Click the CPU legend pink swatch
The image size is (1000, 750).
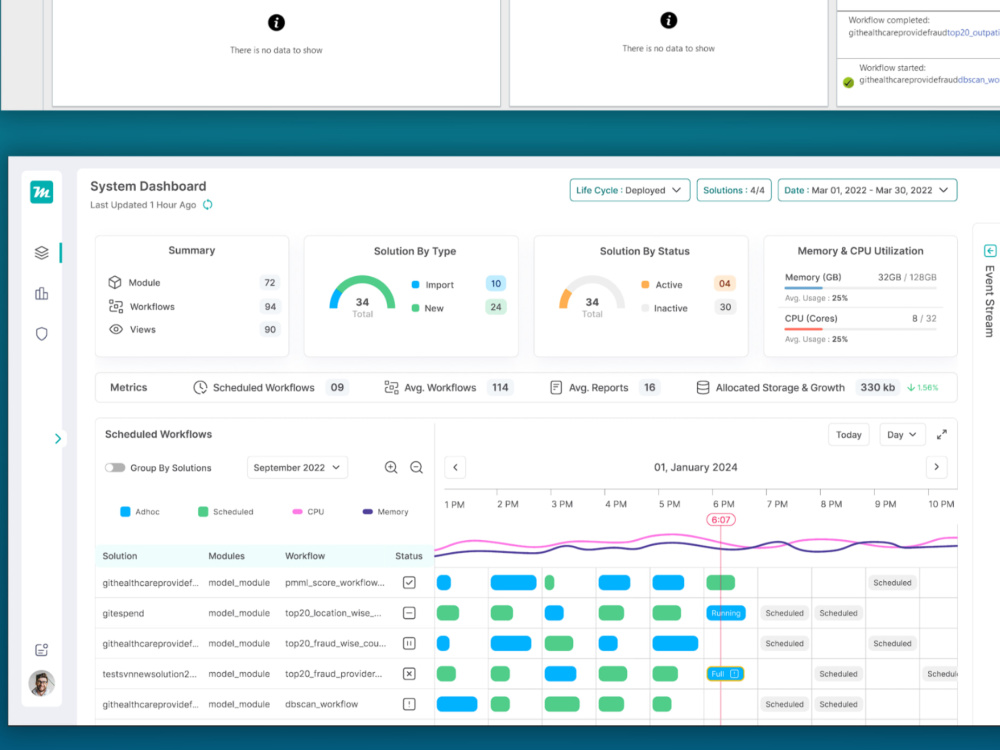pyautogui.click(x=297, y=511)
